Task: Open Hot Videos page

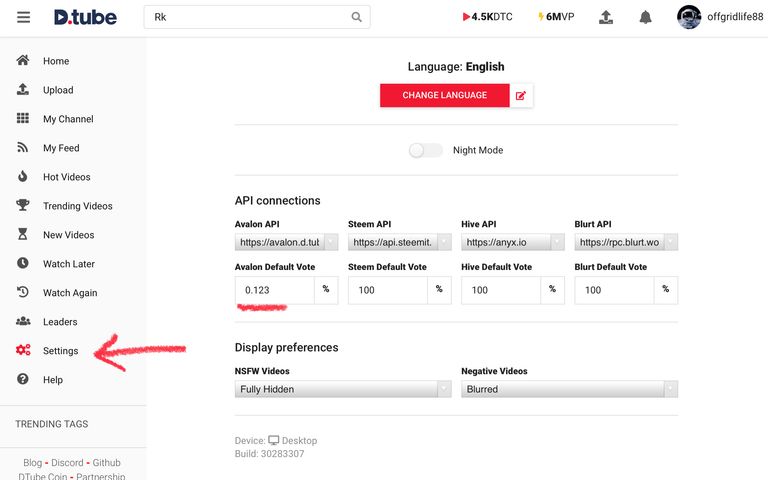Action: 67,177
